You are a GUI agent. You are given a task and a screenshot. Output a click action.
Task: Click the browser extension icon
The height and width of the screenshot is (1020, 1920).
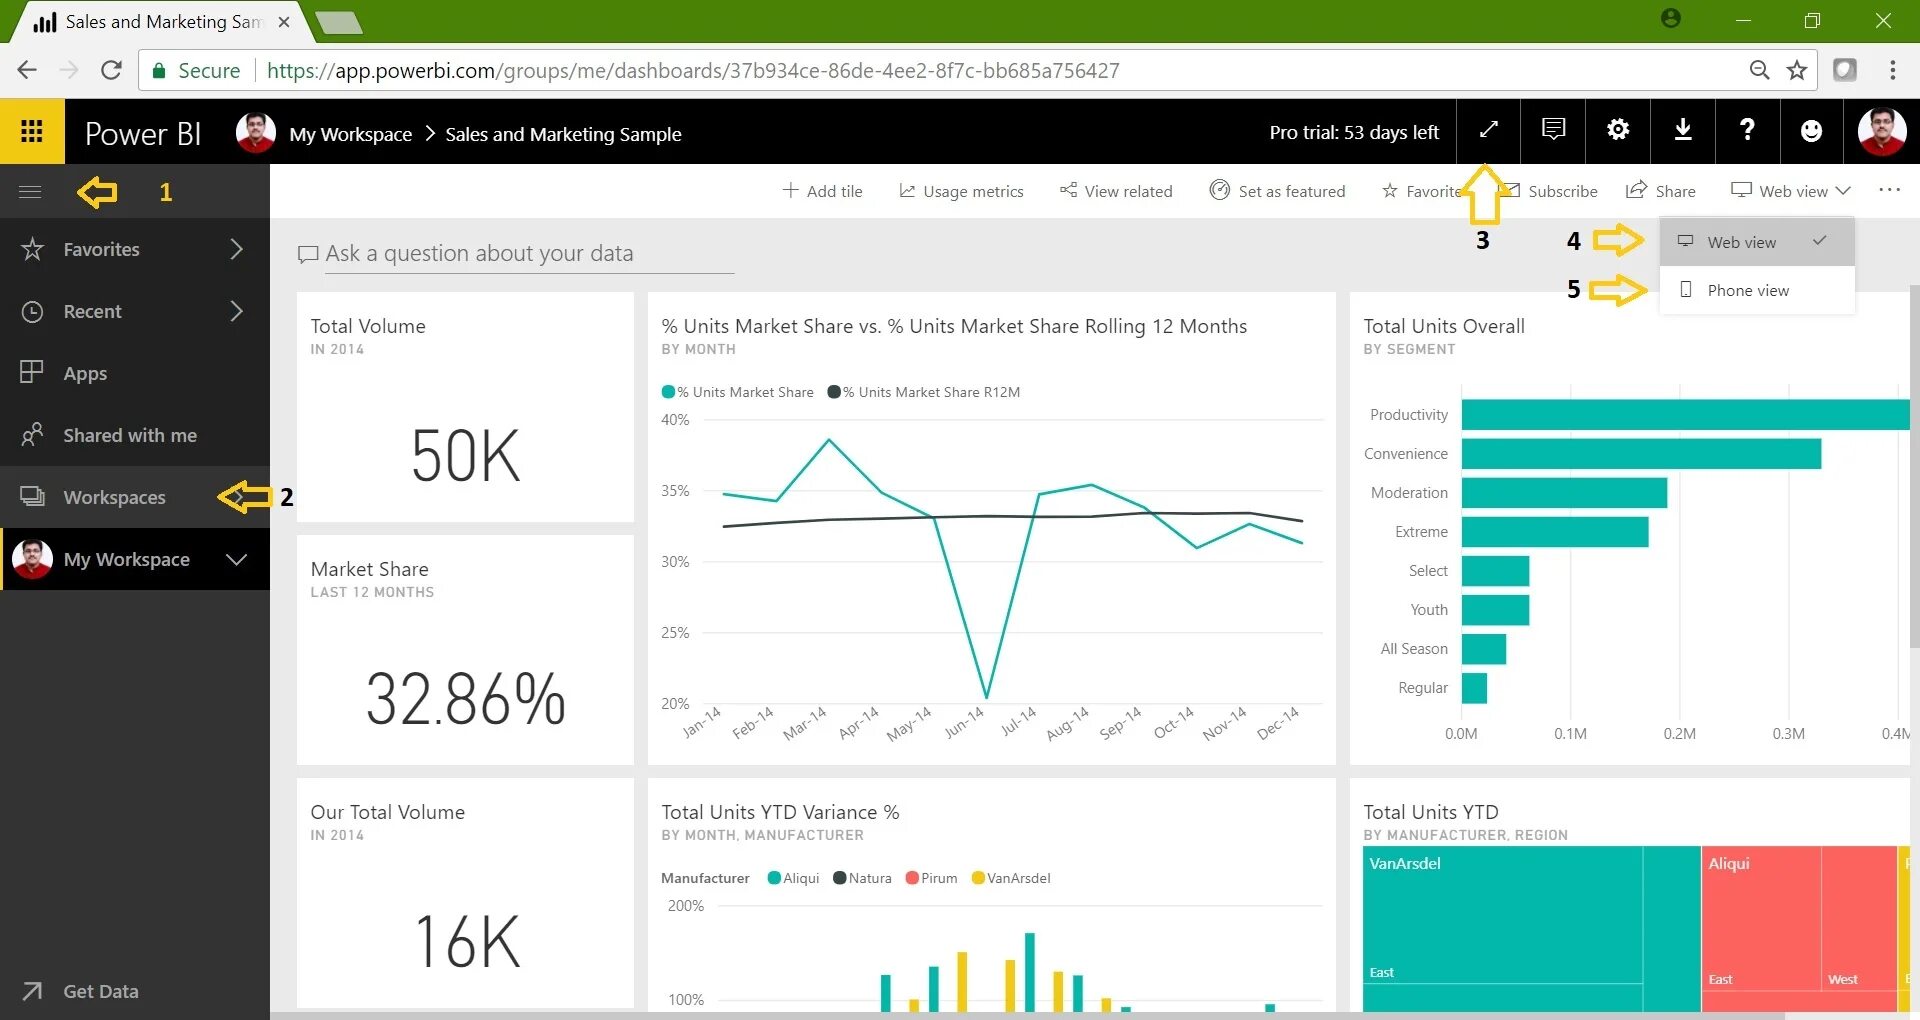[x=1845, y=70]
